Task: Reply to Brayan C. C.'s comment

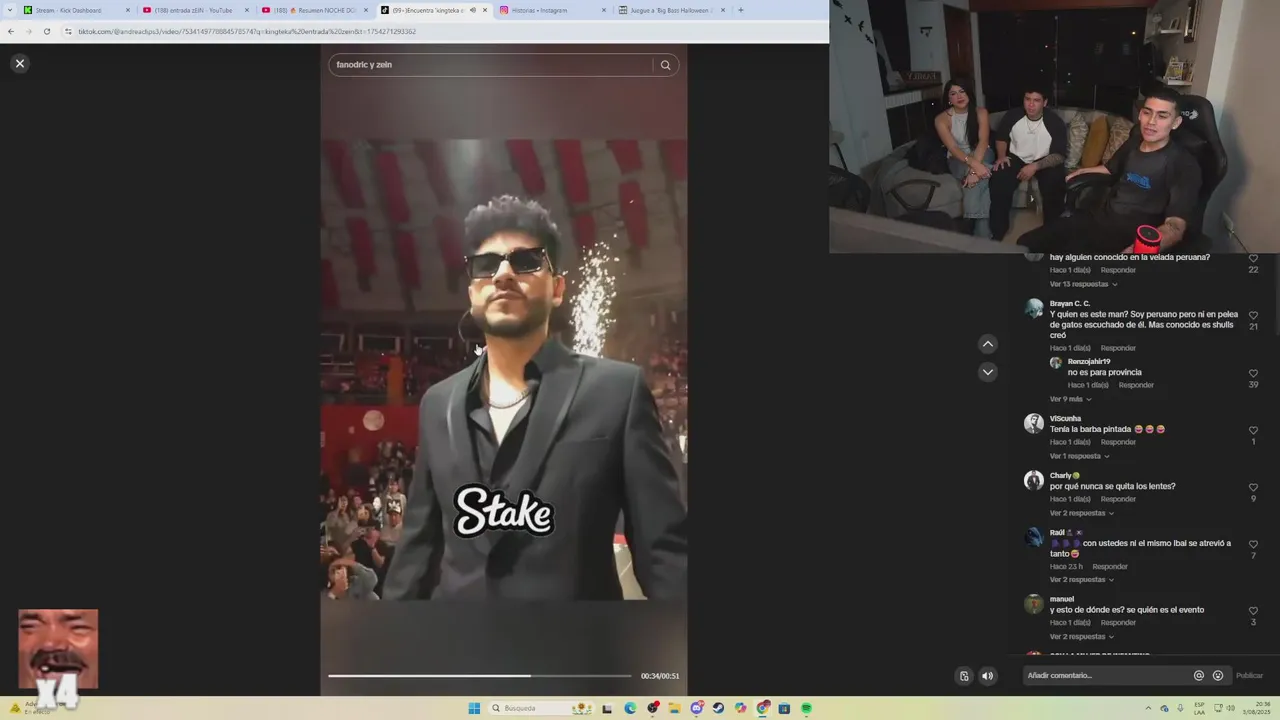Action: coord(1118,348)
